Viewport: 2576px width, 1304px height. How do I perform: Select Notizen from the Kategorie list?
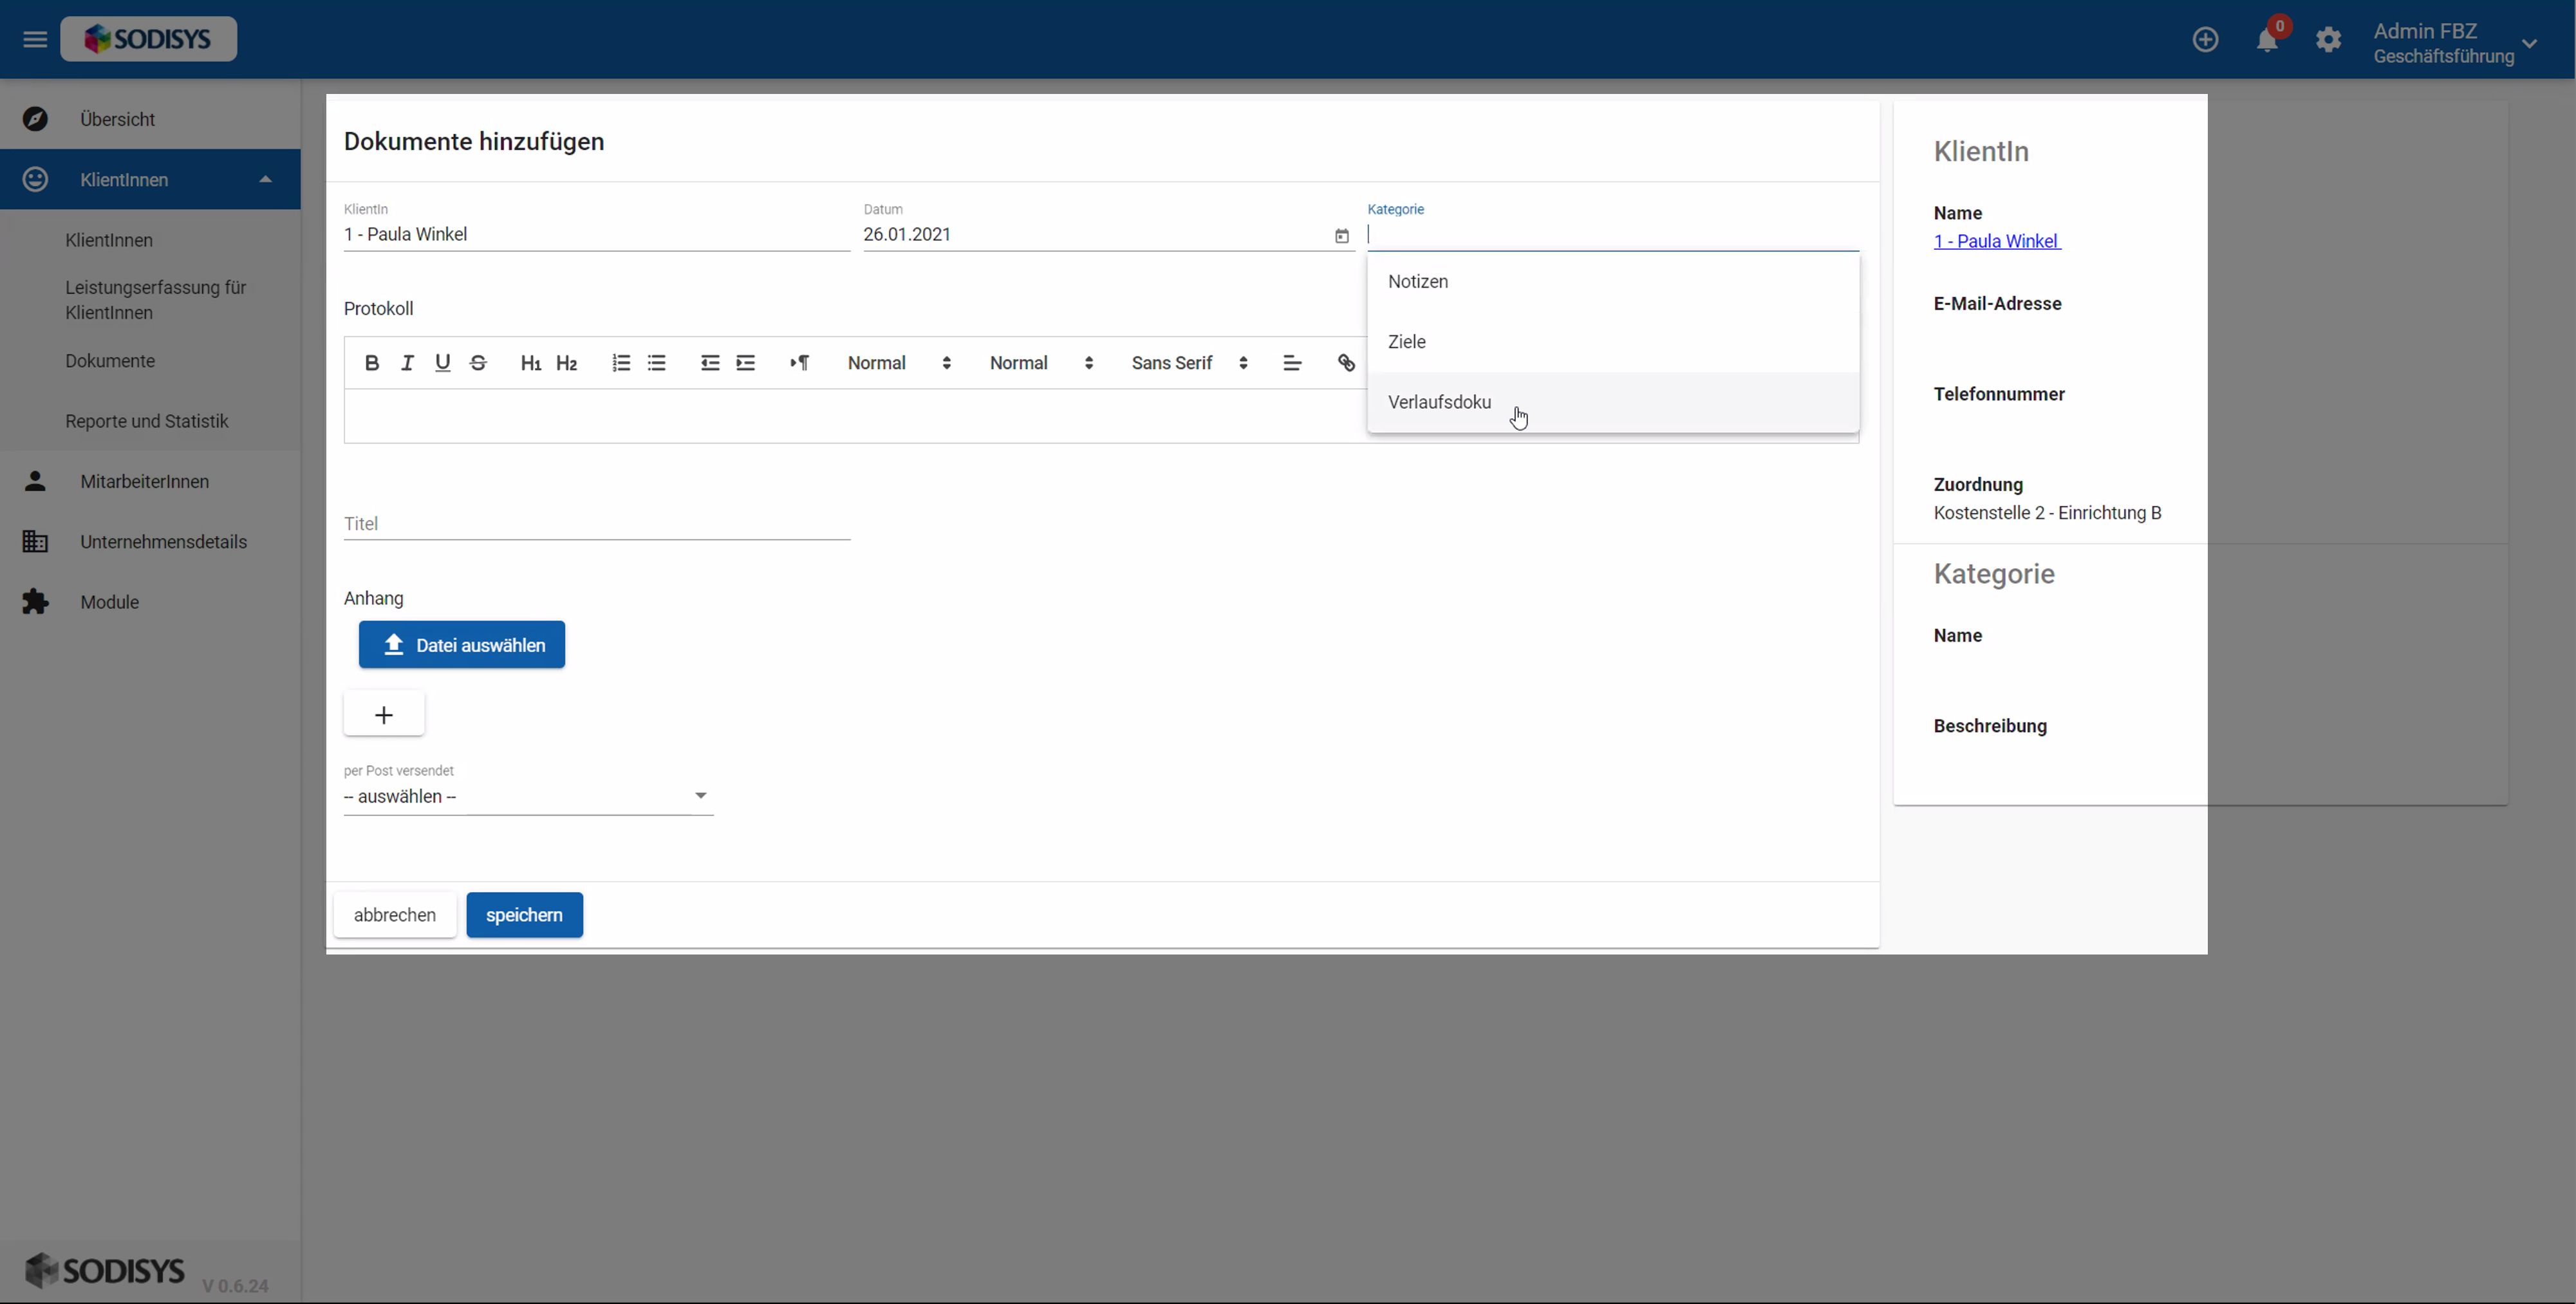click(1612, 281)
